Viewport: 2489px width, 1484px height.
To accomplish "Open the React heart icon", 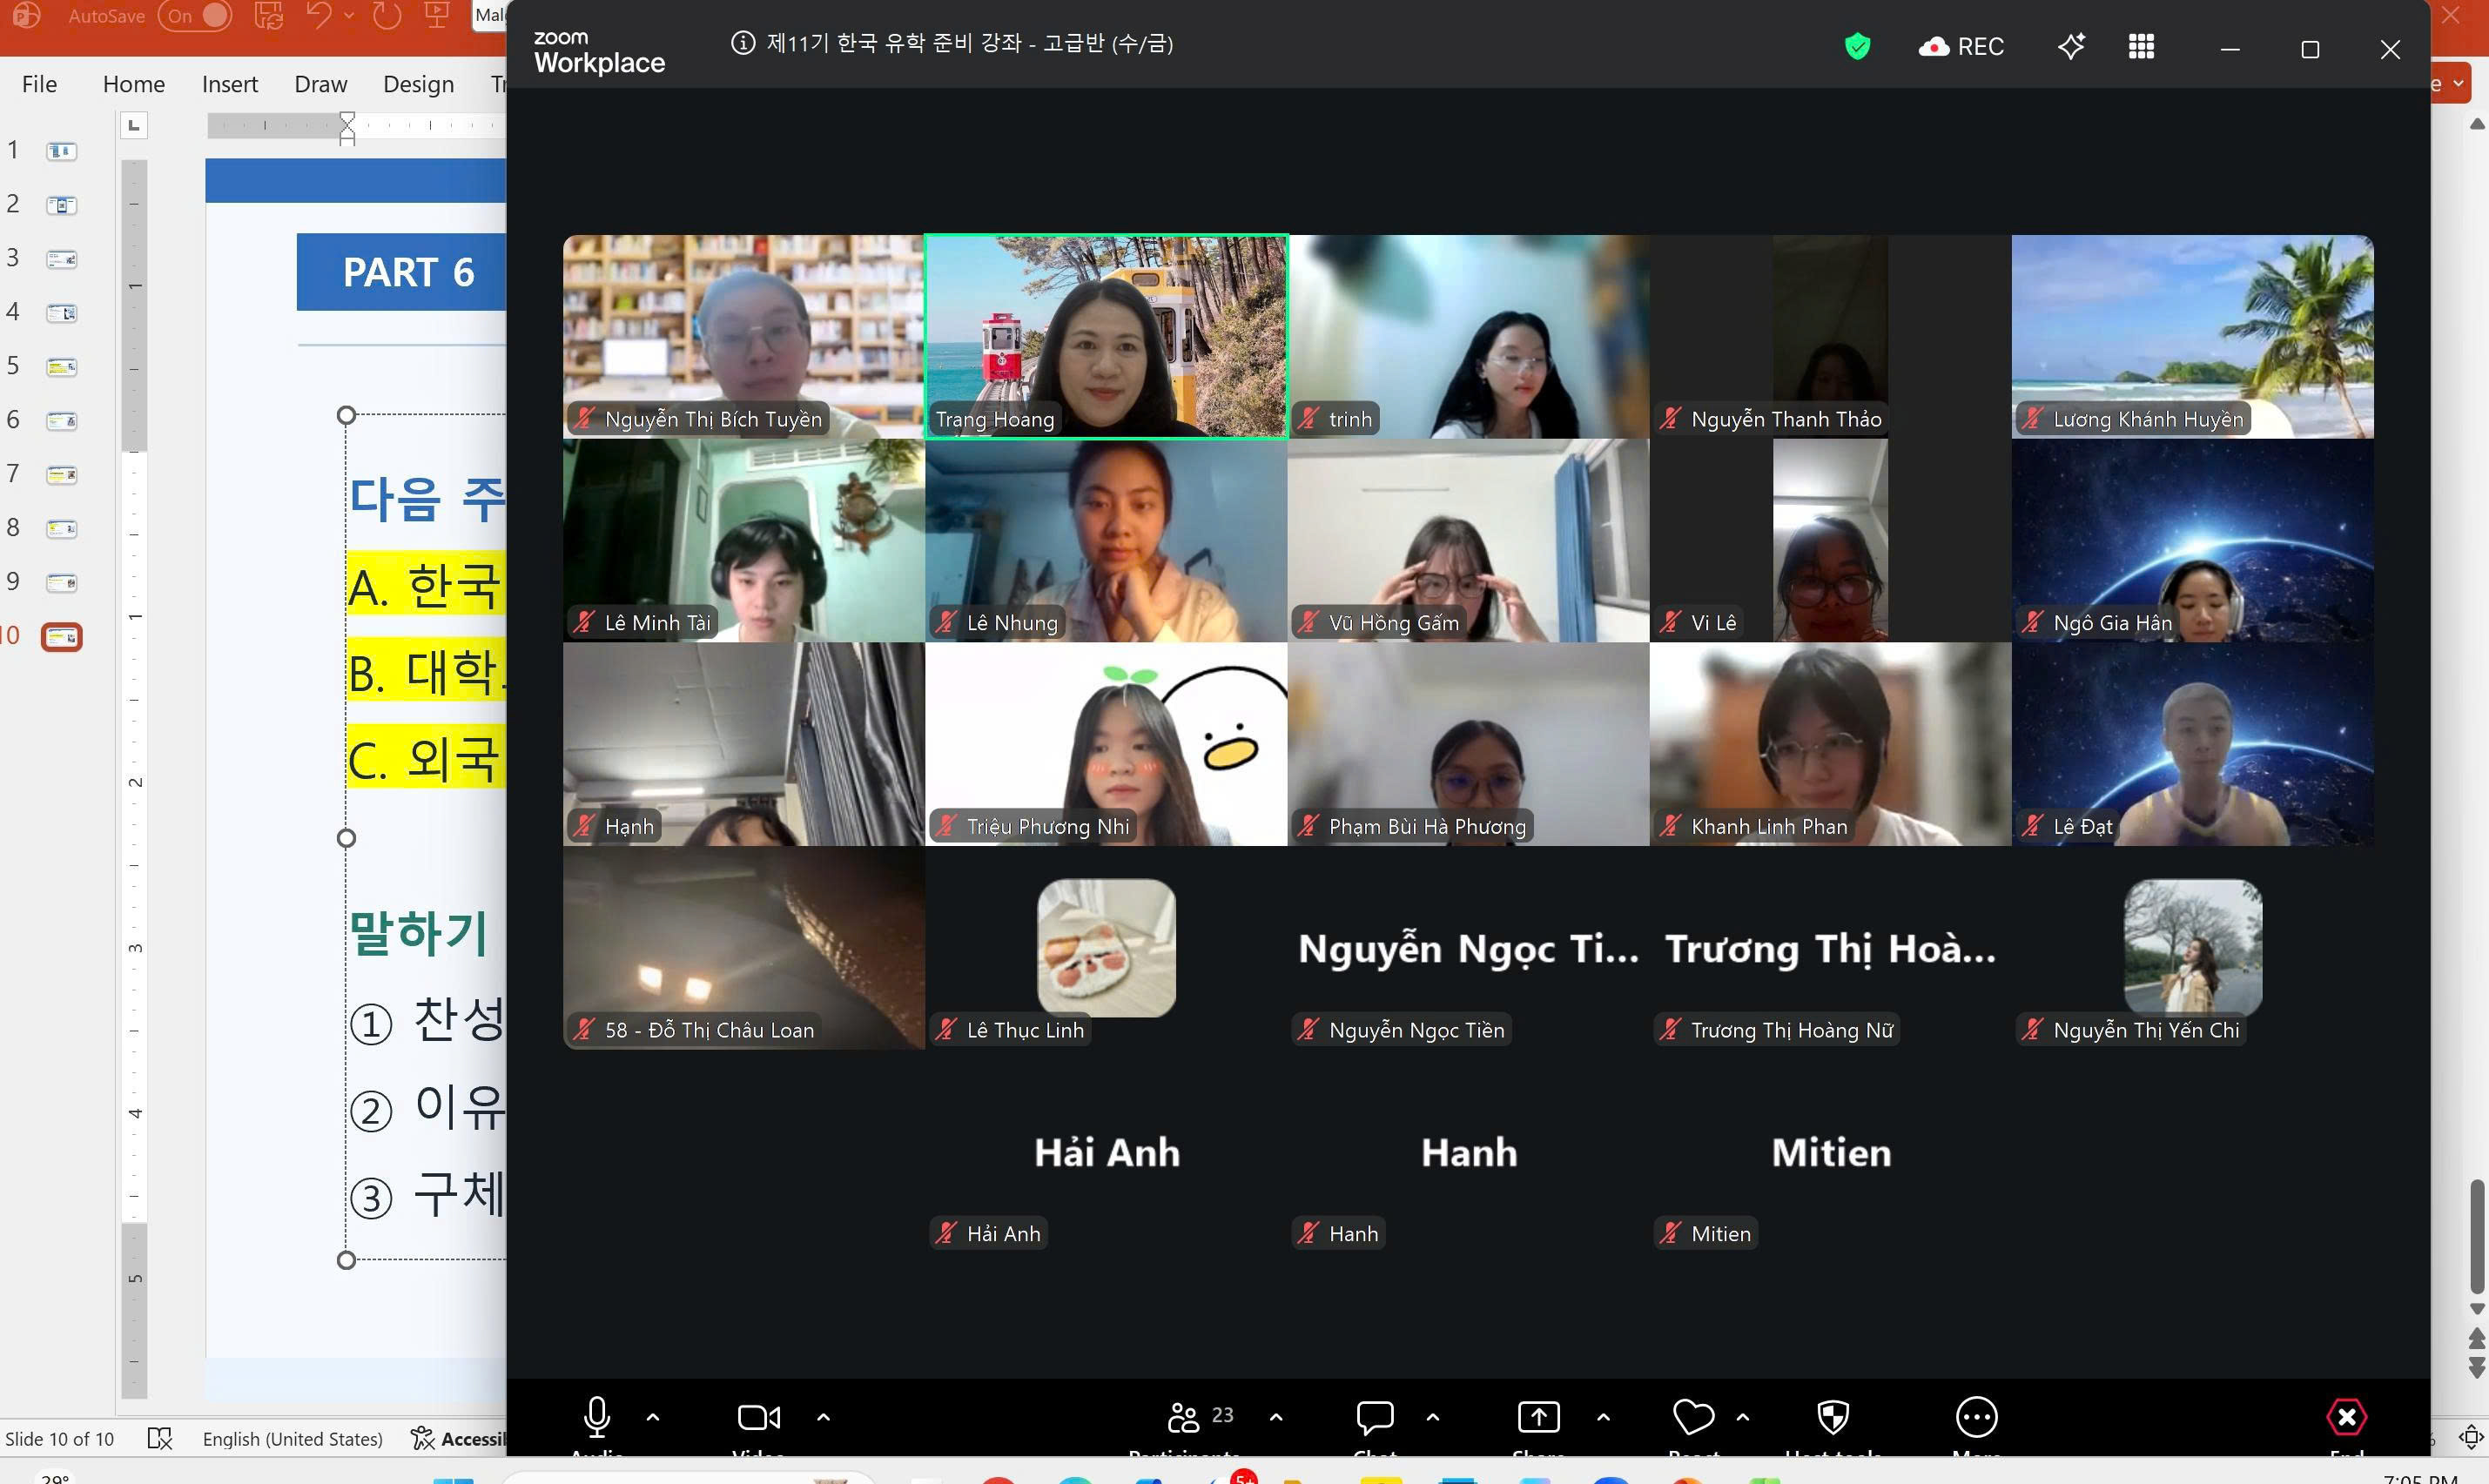I will (1693, 1416).
